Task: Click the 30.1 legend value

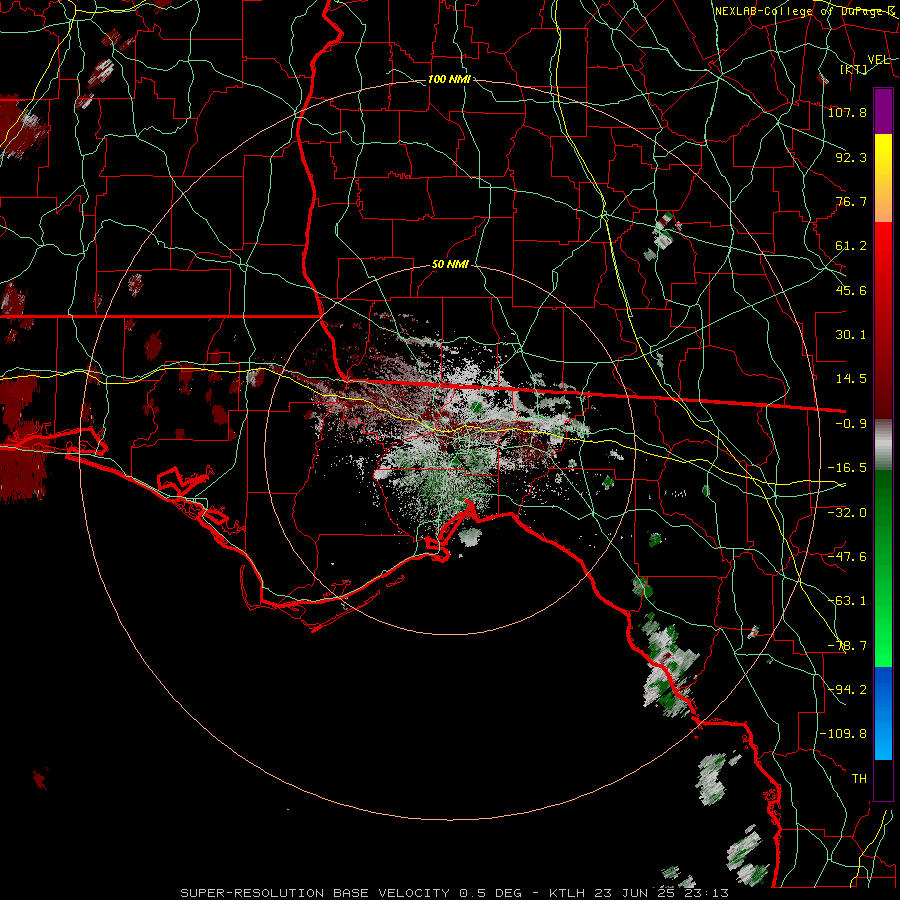Action: [851, 335]
